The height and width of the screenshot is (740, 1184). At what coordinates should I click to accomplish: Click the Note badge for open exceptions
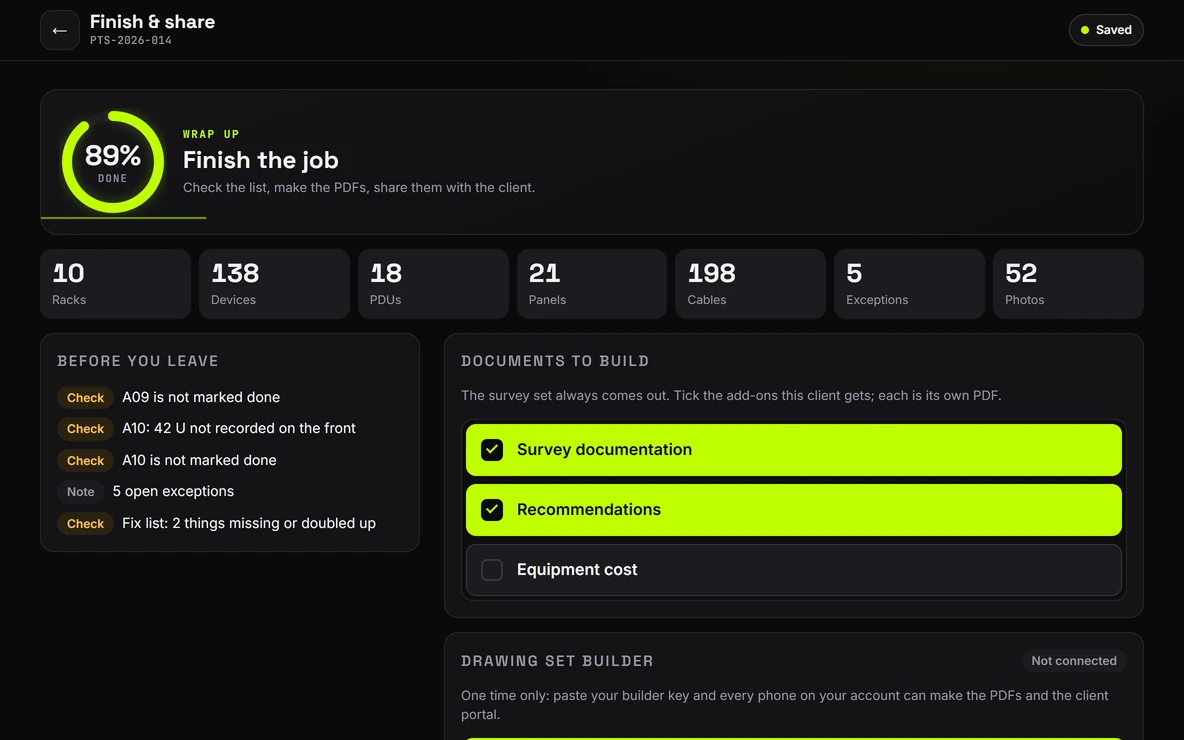click(x=81, y=492)
